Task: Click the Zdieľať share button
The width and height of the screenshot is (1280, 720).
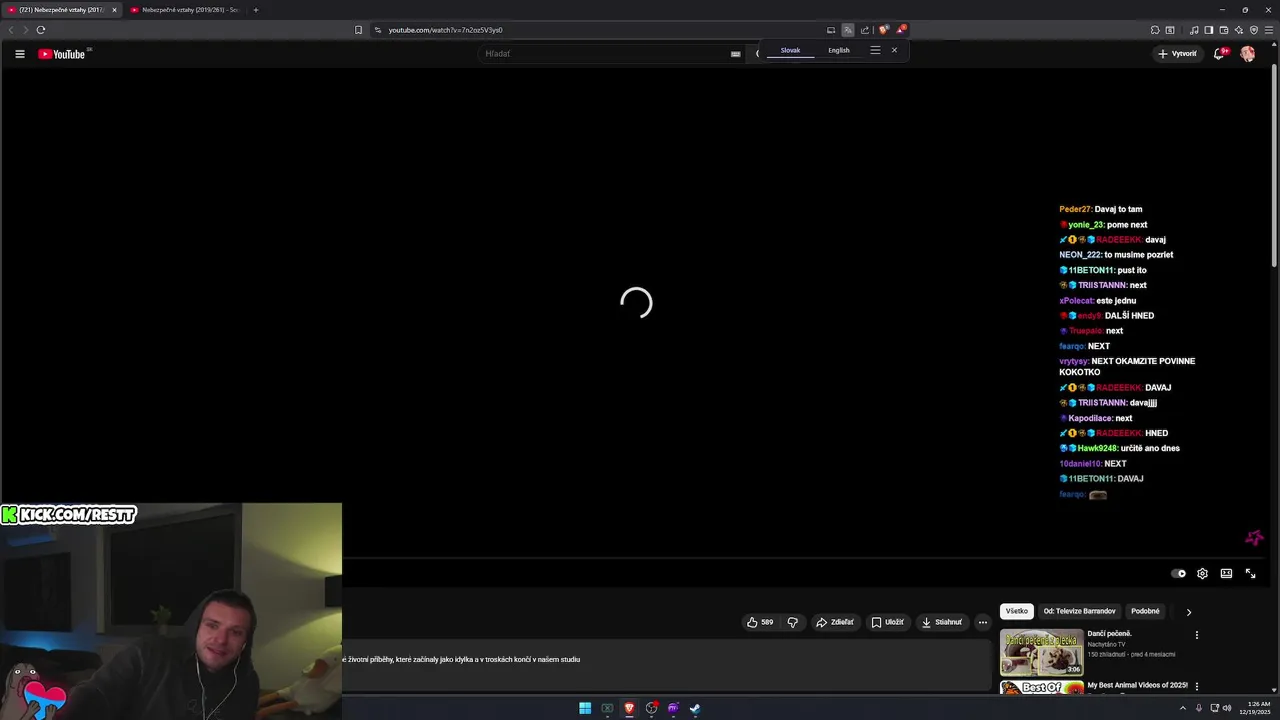Action: pyautogui.click(x=835, y=622)
